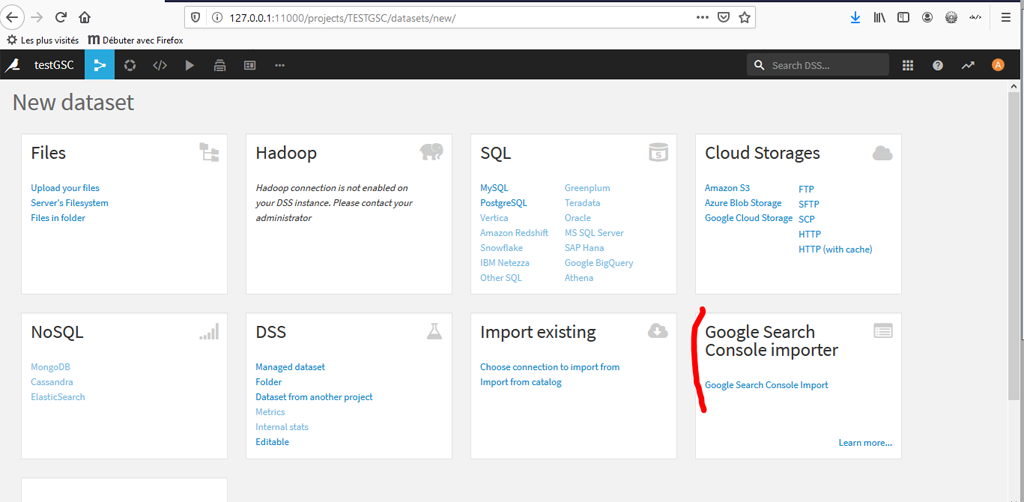Image resolution: width=1024 pixels, height=502 pixels.
Task: Click the Upload your files link
Action: click(65, 188)
